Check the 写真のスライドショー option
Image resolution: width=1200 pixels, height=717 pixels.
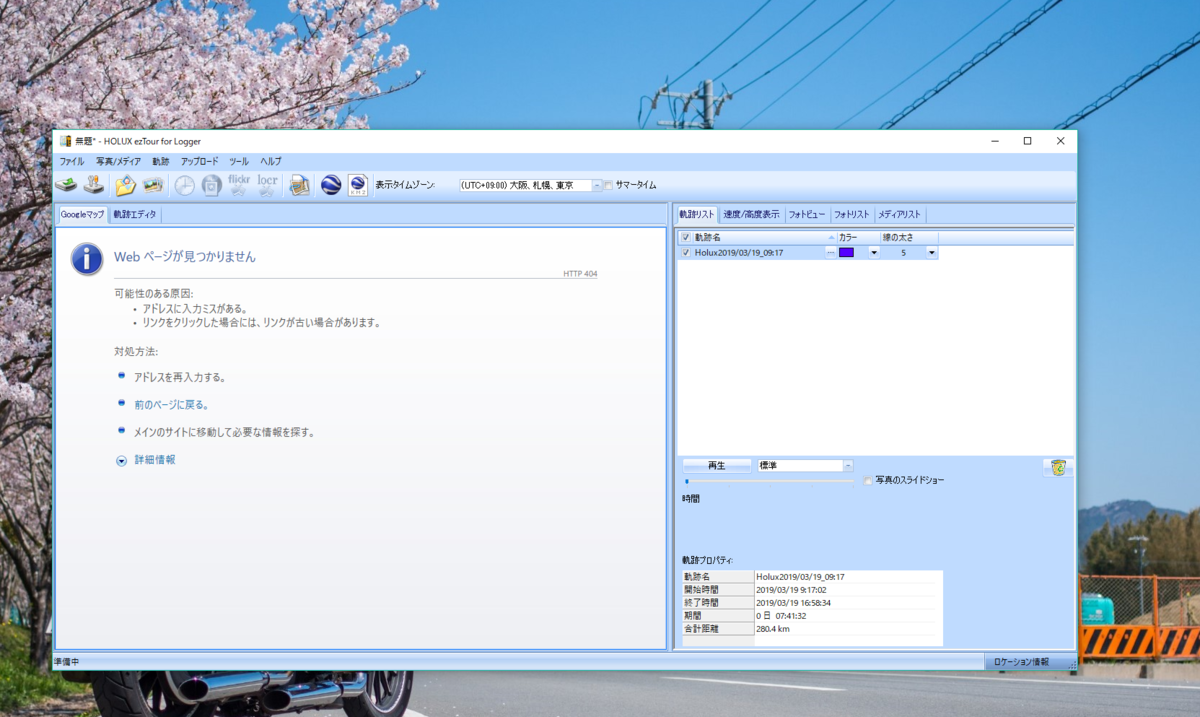[x=867, y=479]
